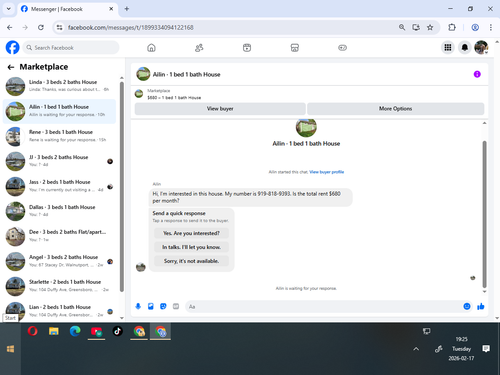The height and width of the screenshot is (375, 500).
Task: Open File Explorer from the taskbar
Action: coord(54,331)
